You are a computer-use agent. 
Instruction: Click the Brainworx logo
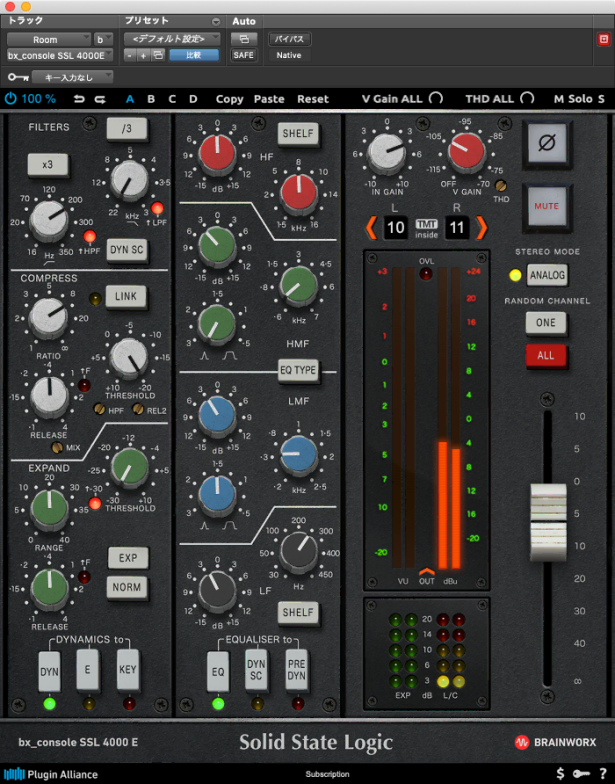(x=556, y=742)
